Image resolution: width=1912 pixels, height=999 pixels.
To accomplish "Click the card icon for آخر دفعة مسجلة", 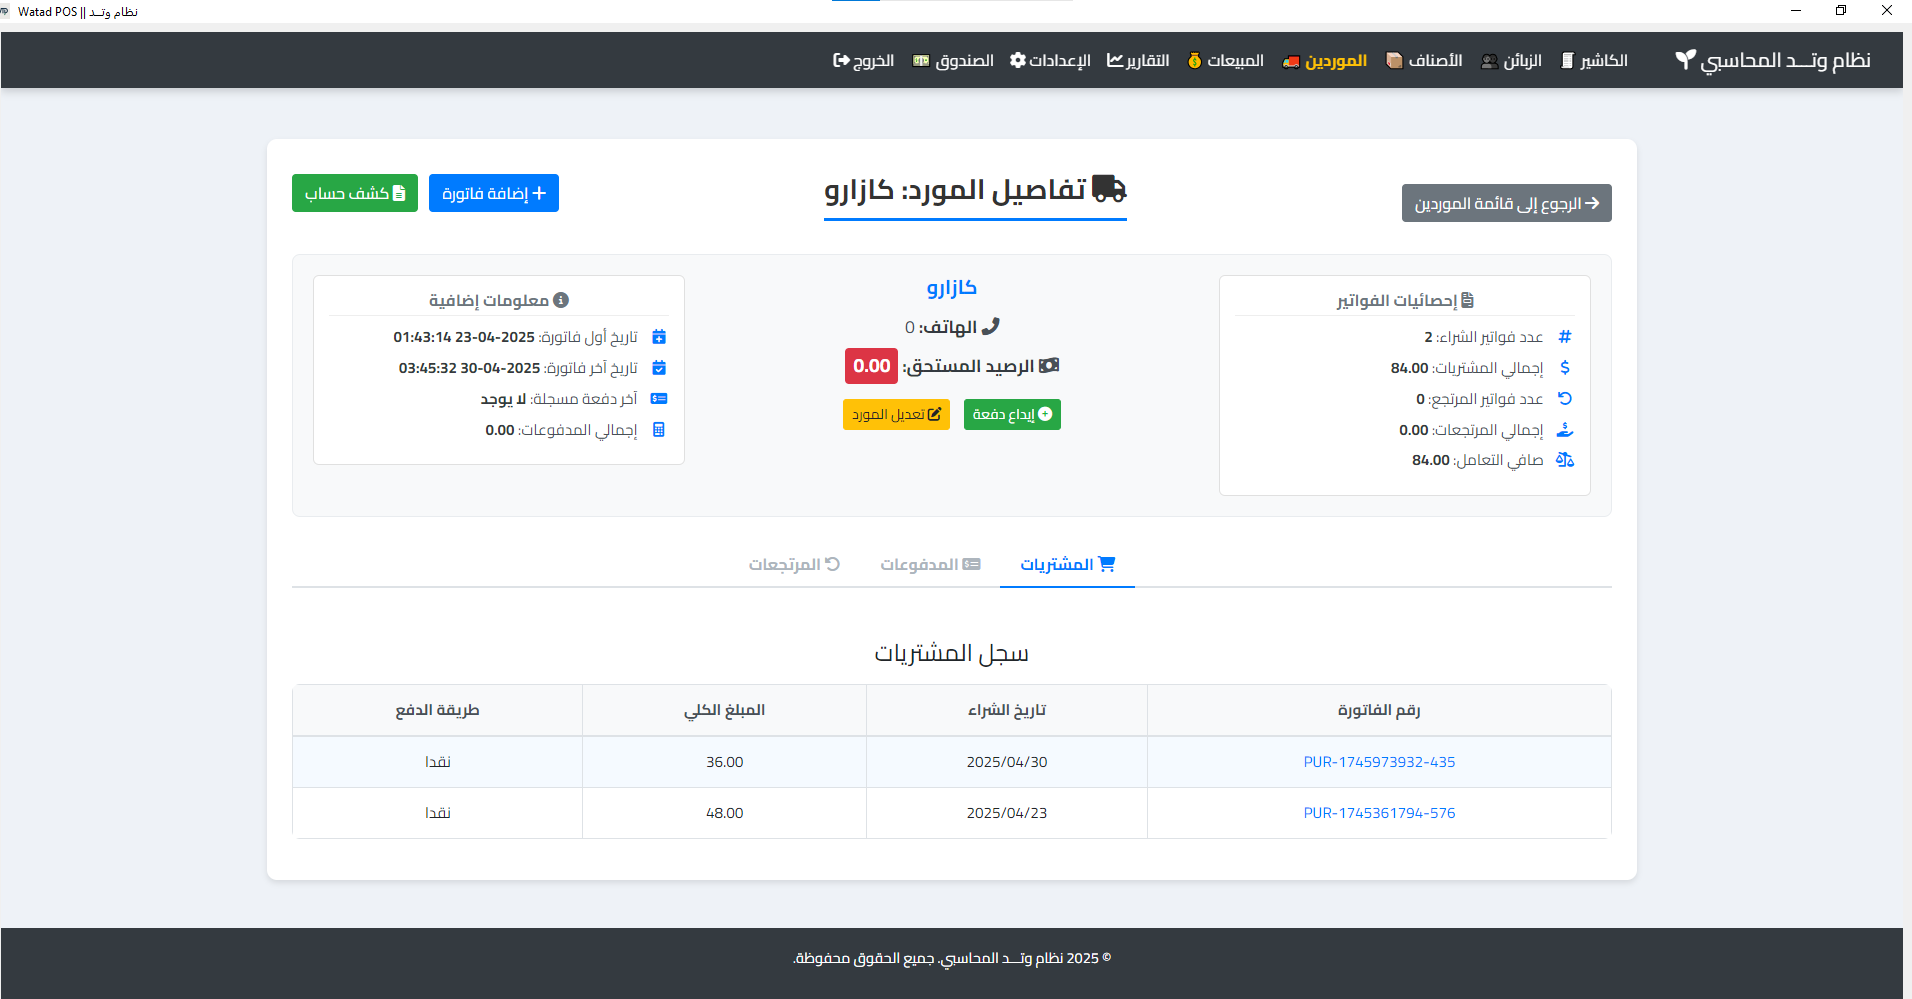I will (659, 399).
